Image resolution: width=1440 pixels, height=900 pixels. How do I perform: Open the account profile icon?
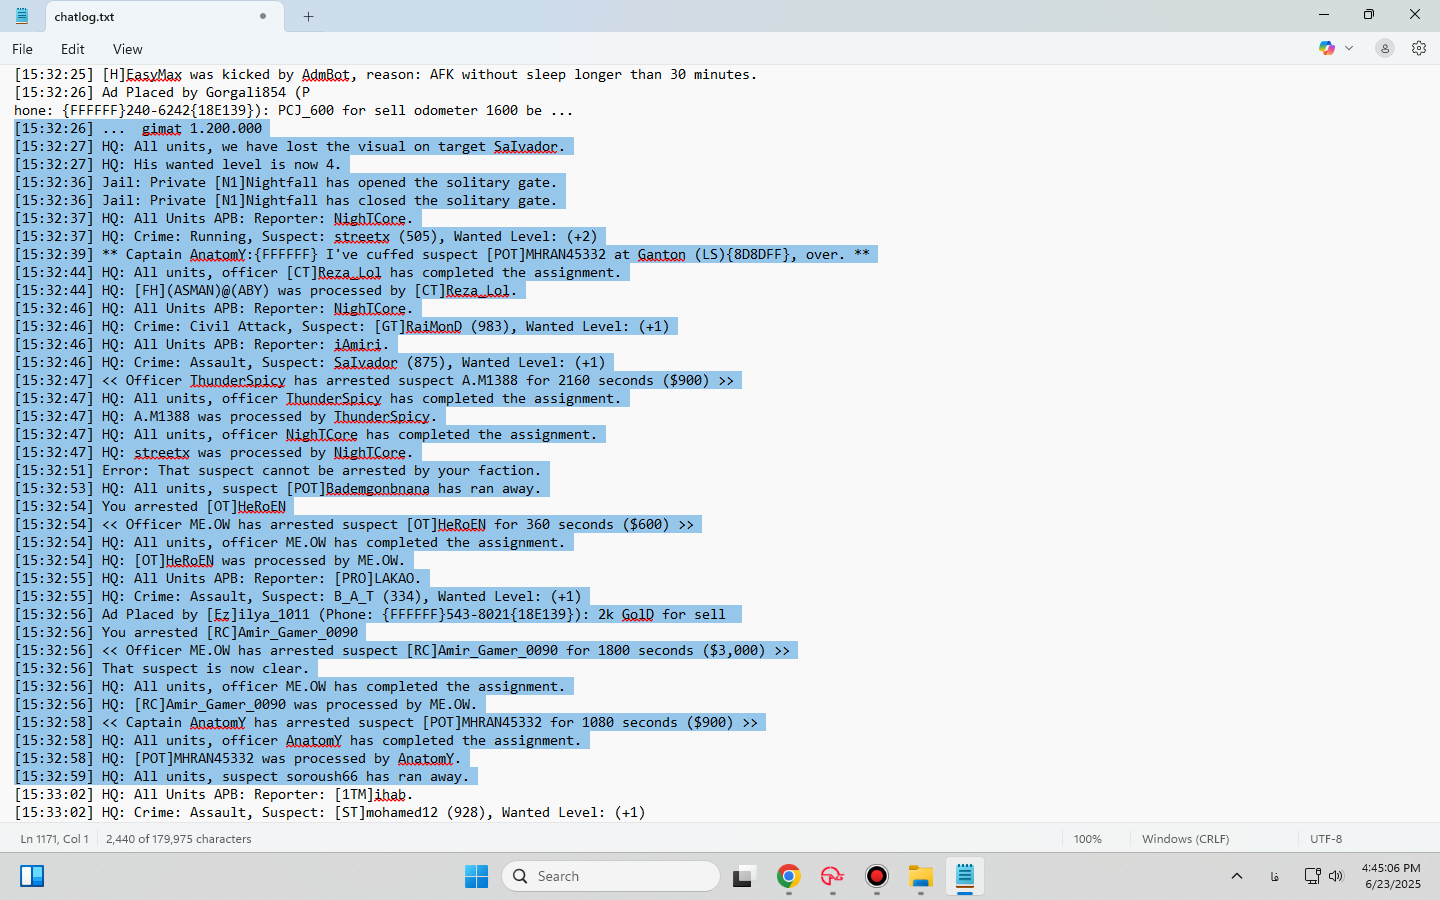click(x=1385, y=48)
